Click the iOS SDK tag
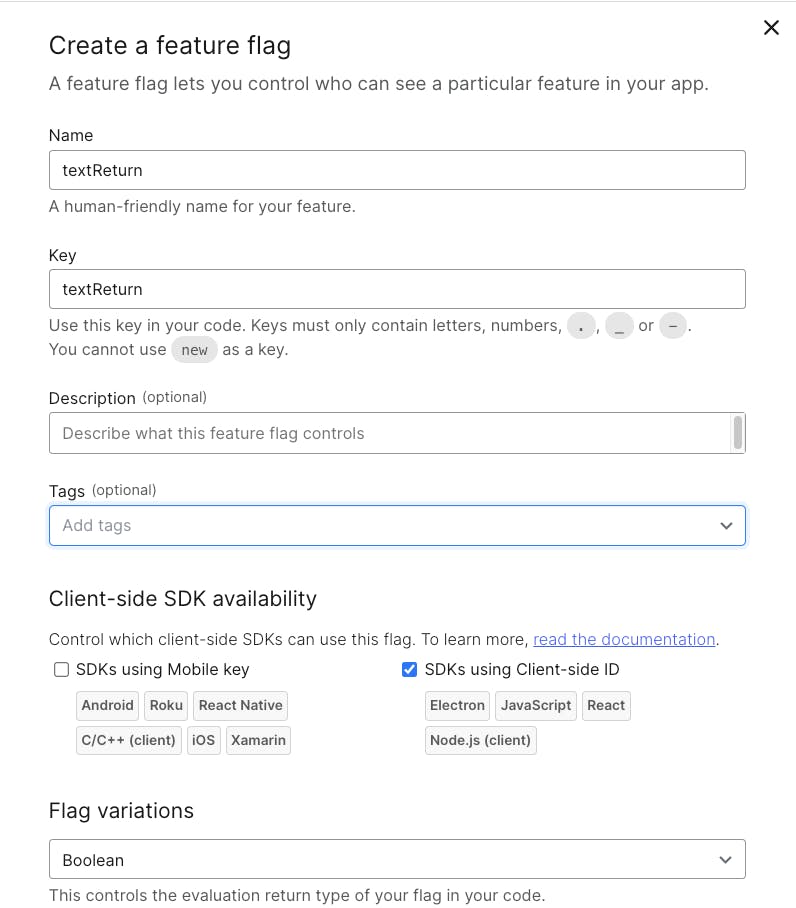 pyautogui.click(x=203, y=740)
